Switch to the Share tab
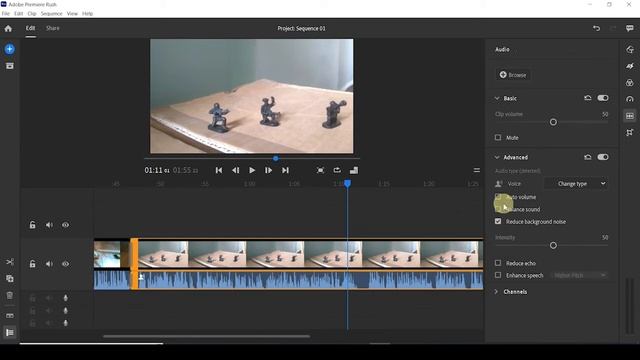The image size is (640, 360). tap(53, 28)
